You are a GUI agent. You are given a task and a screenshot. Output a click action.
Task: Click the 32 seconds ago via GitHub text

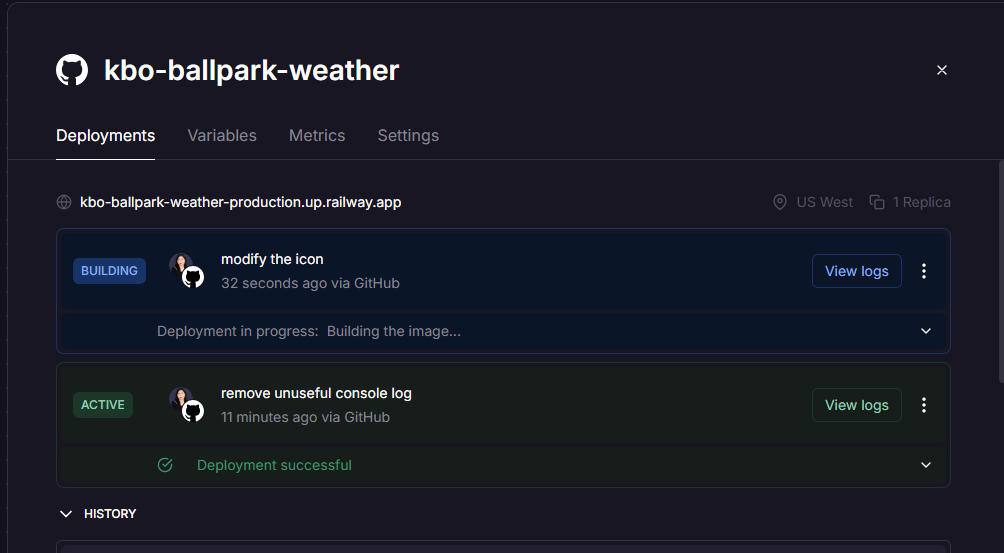click(311, 283)
